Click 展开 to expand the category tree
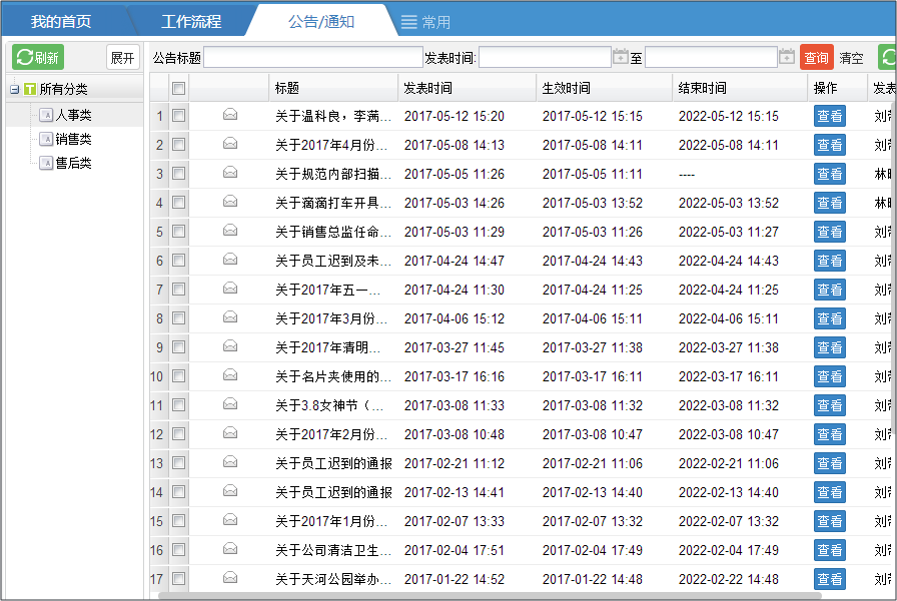This screenshot has height=601, width=897. pyautogui.click(x=121, y=56)
